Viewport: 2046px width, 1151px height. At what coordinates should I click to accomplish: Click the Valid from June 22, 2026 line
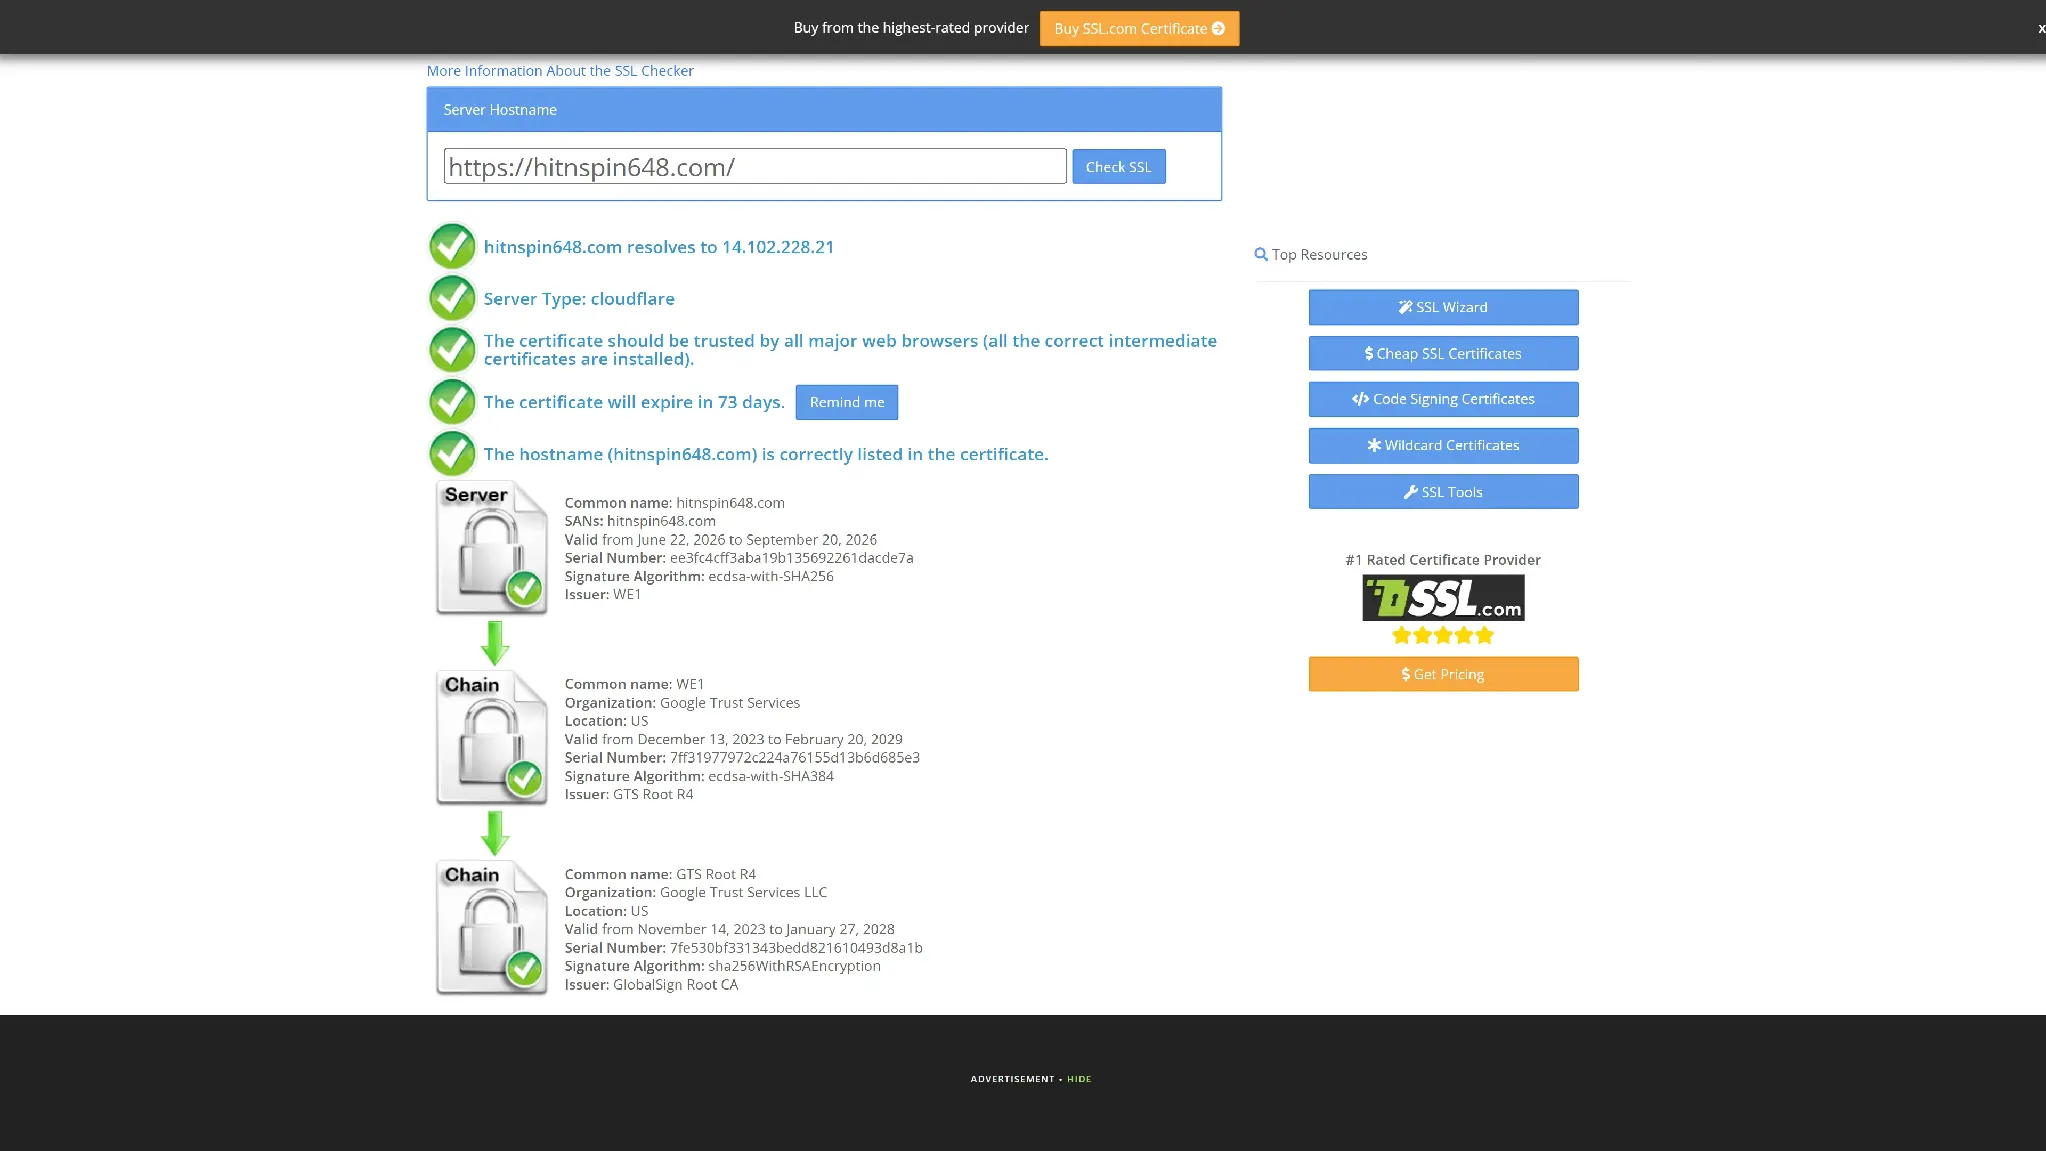coord(721,540)
